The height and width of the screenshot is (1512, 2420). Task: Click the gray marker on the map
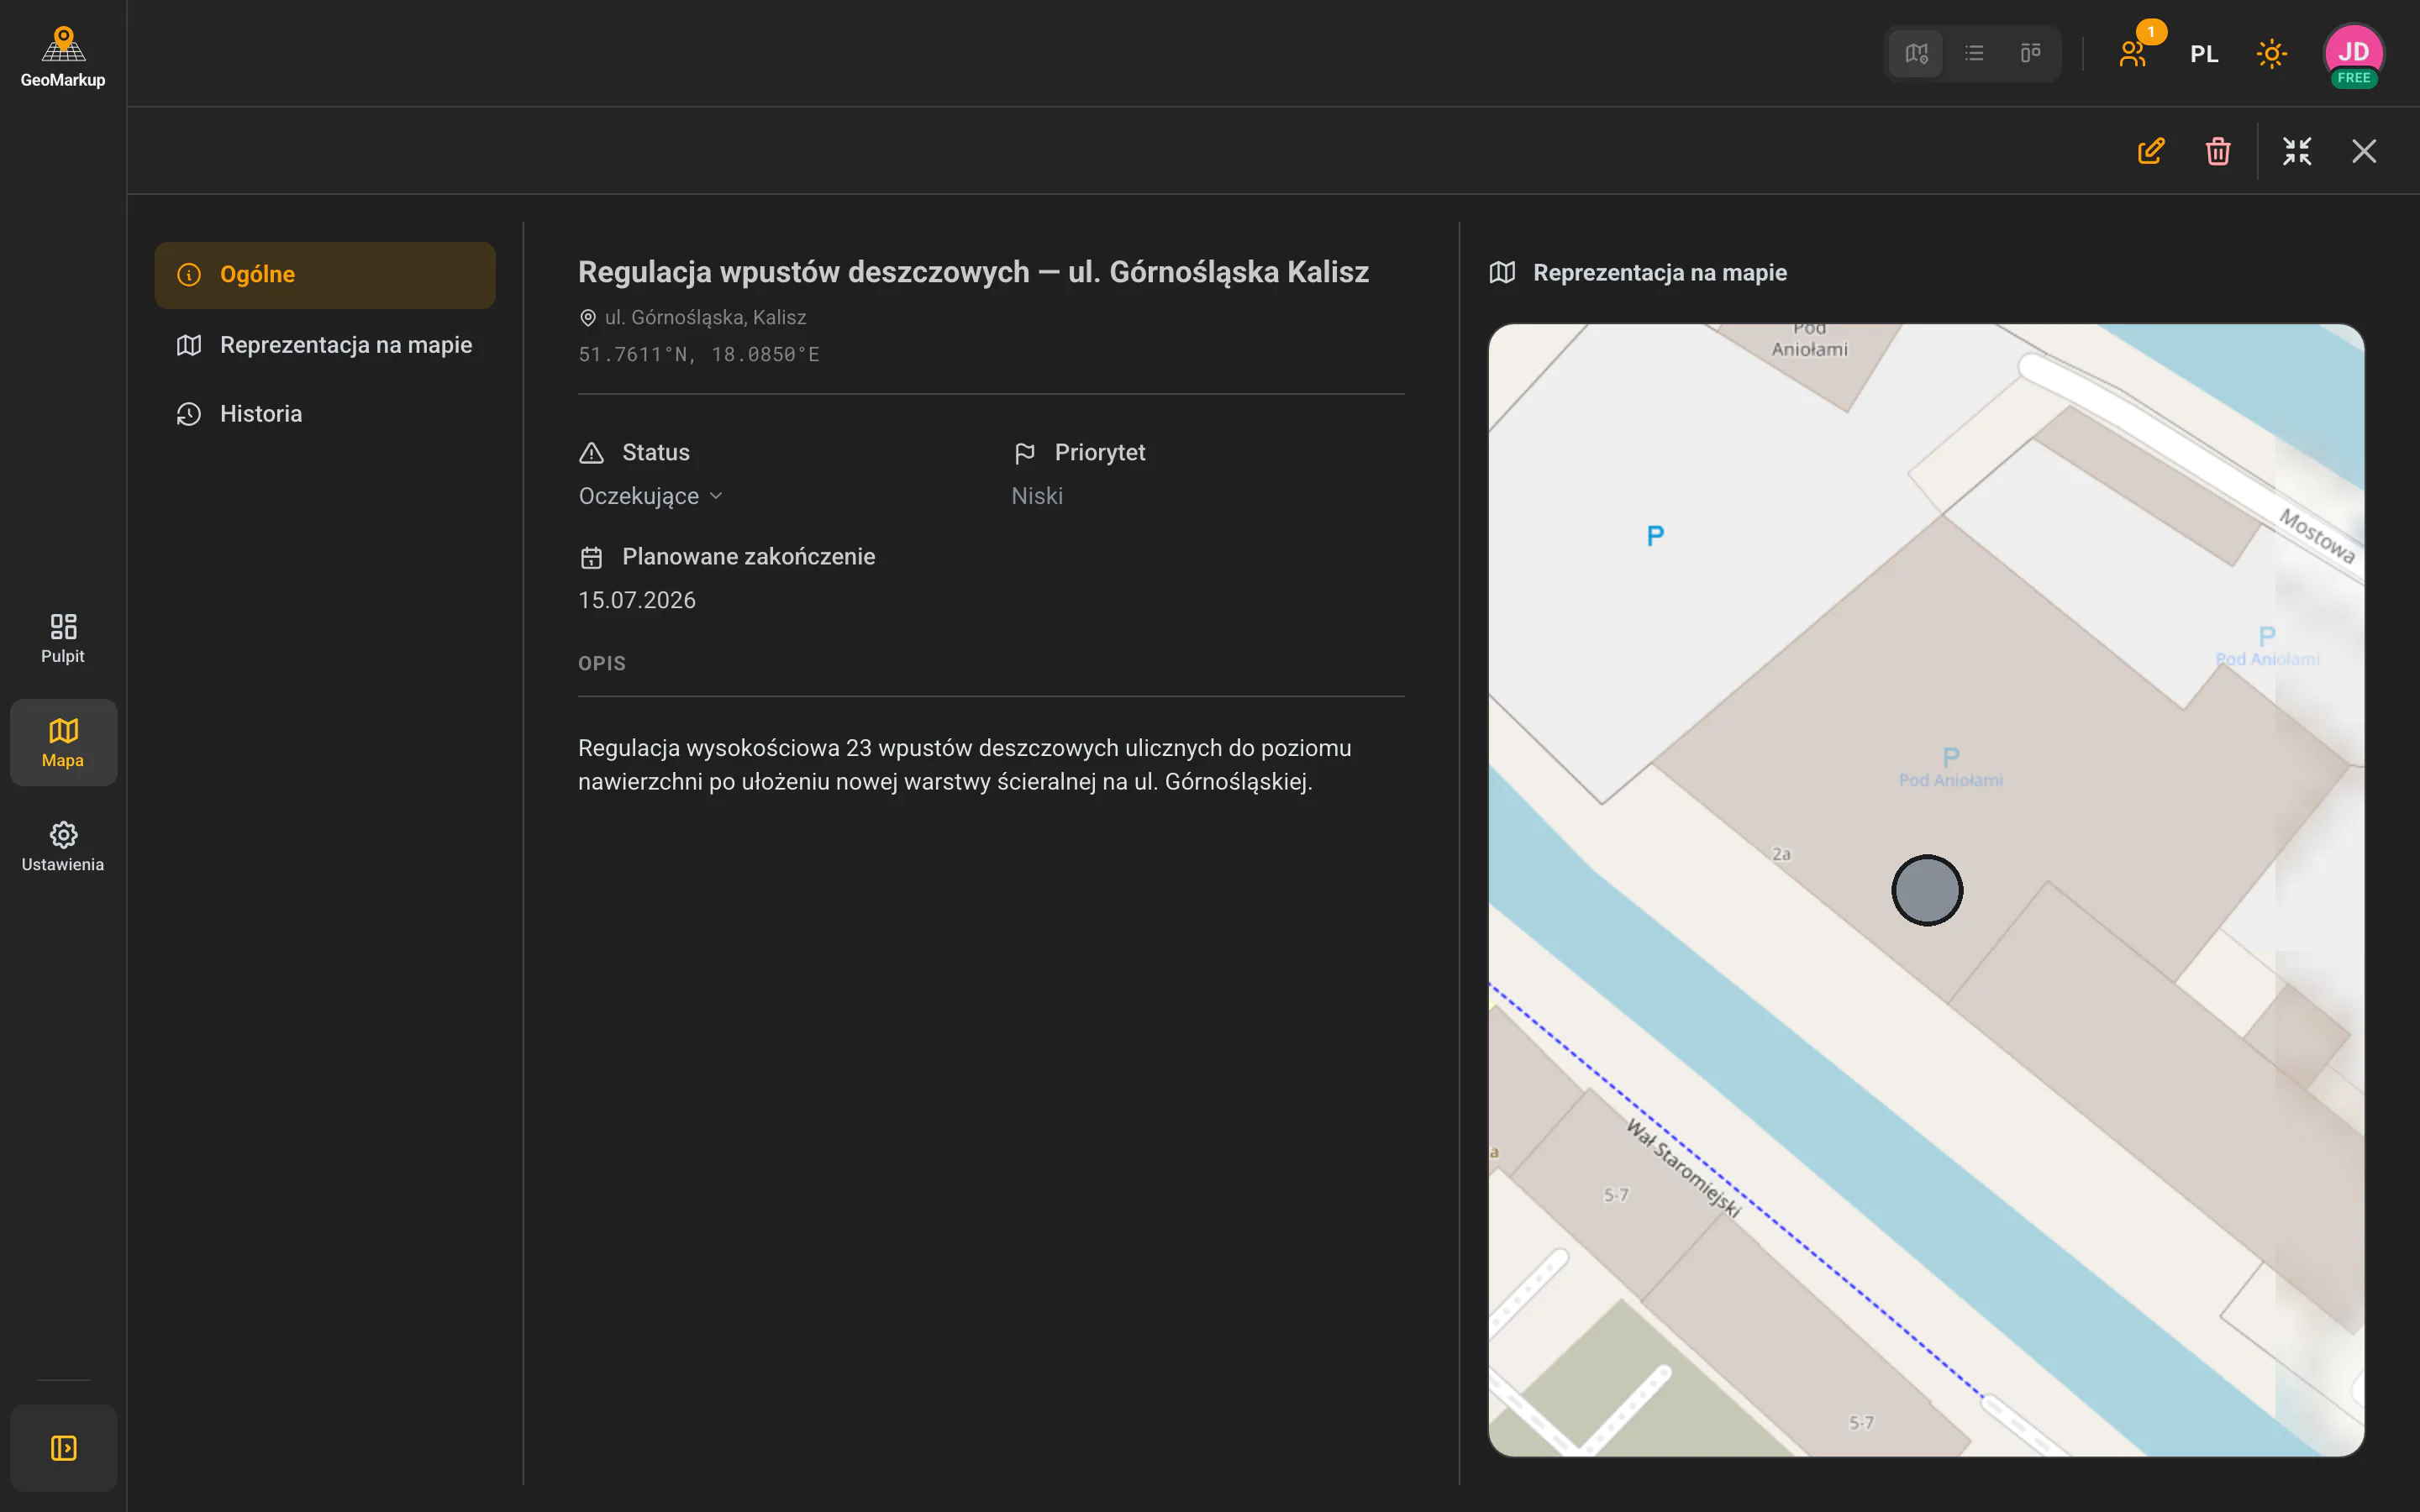[x=1927, y=890]
